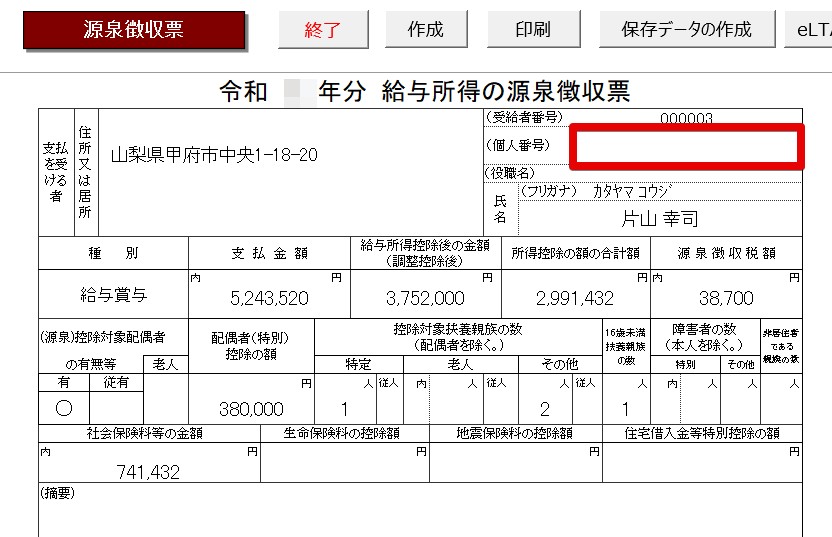Click the 支払金額 column header
The height and width of the screenshot is (537, 832).
pyautogui.click(x=269, y=253)
